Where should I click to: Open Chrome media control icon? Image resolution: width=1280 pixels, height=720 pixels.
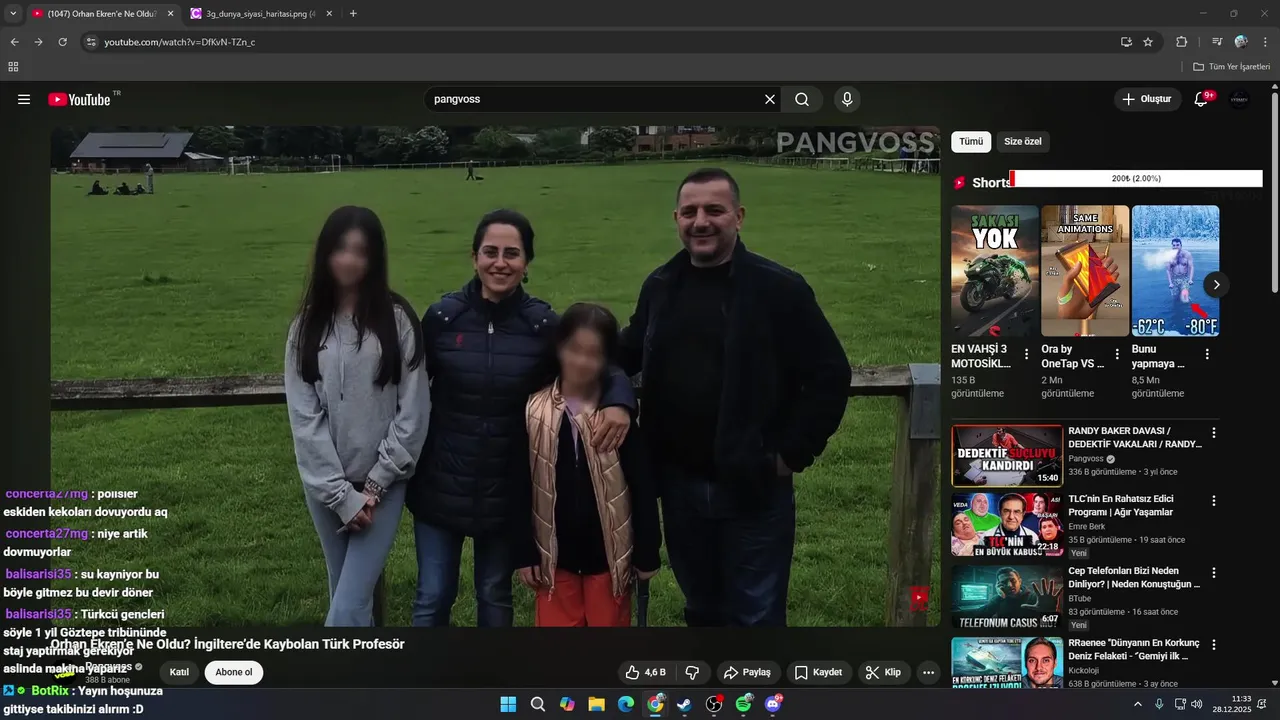tap(1217, 42)
